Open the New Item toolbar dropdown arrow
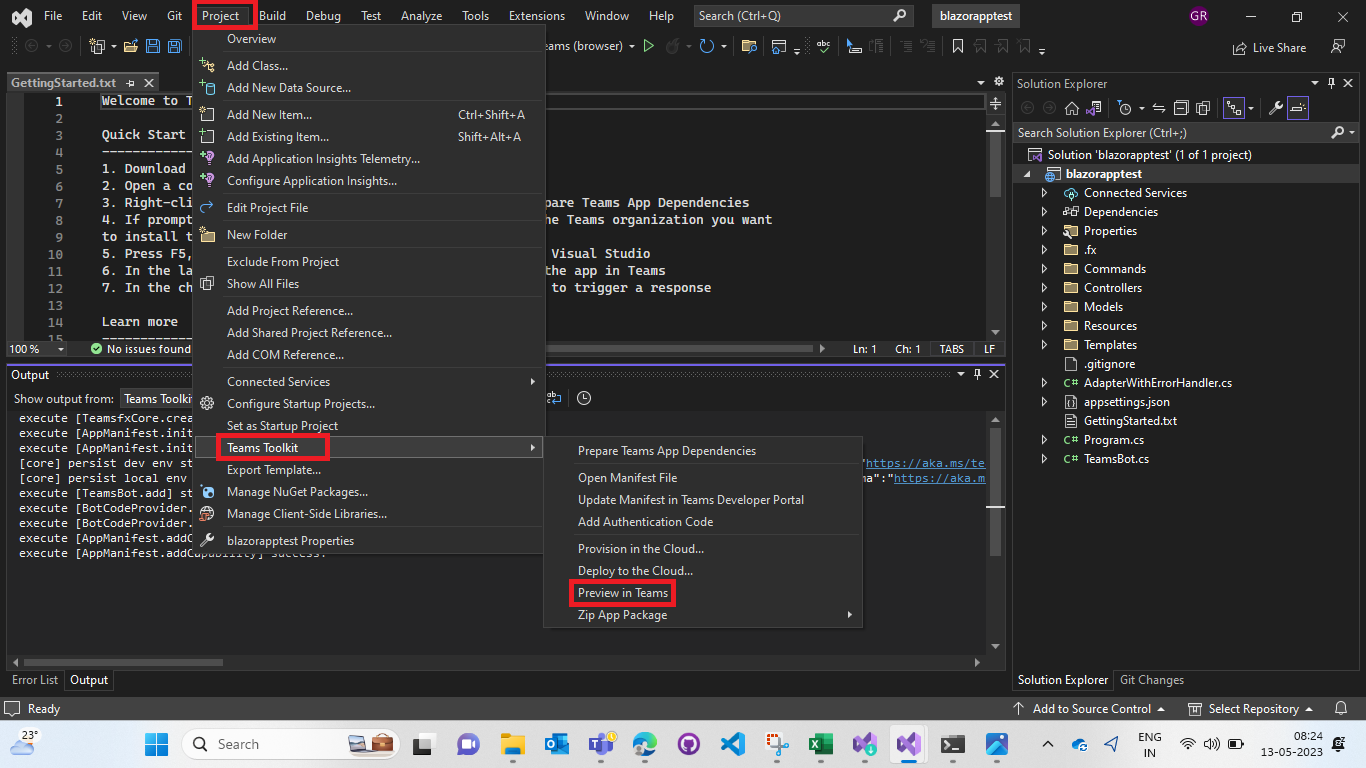Image resolution: width=1366 pixels, height=768 pixels. coord(112,47)
